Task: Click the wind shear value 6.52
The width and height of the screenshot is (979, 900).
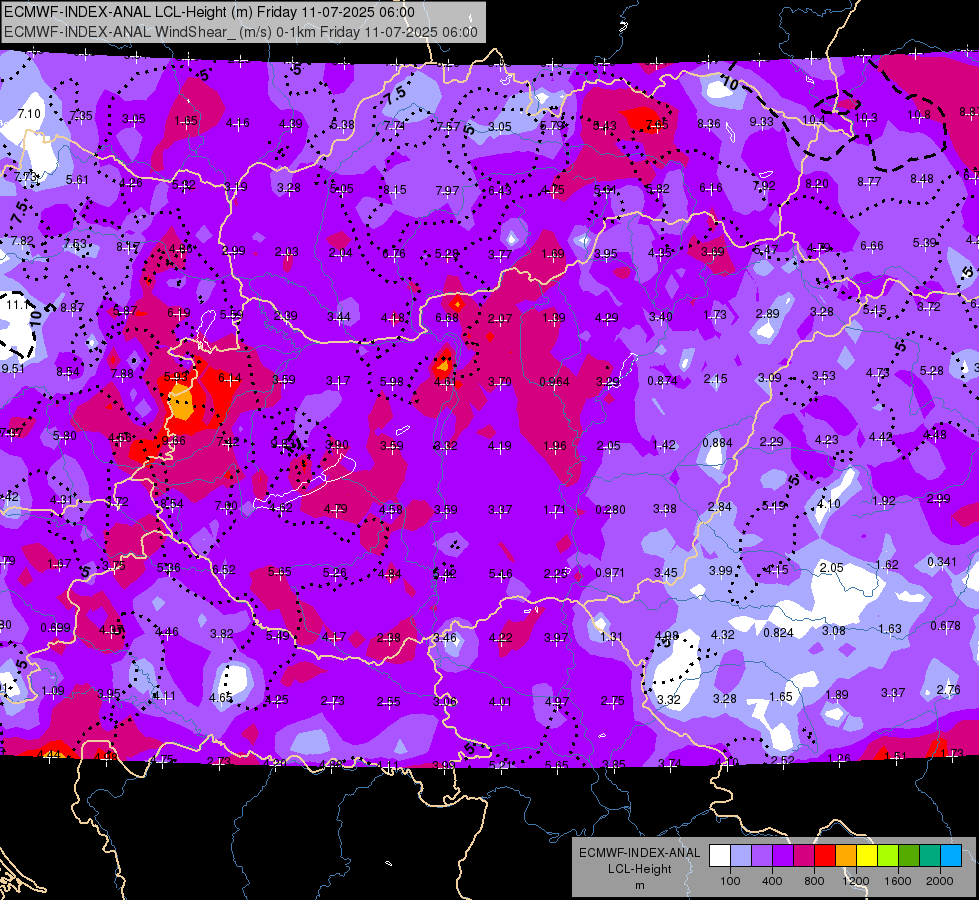Action: (224, 570)
